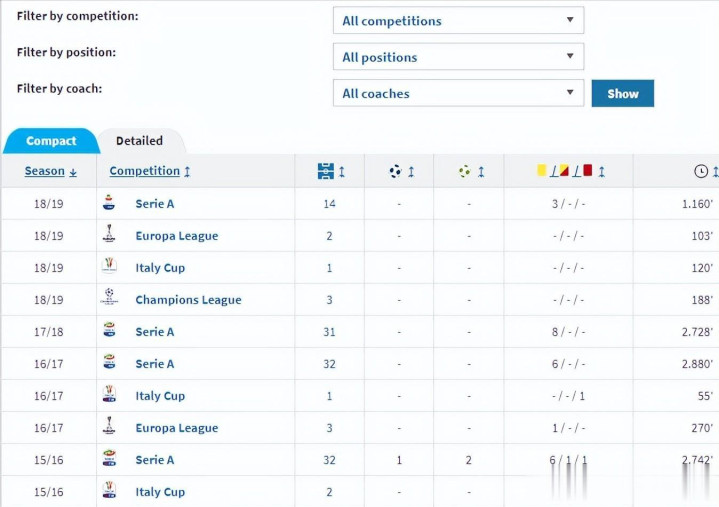
Task: Click Serie A logo in 18/19 row
Action: tap(109, 203)
